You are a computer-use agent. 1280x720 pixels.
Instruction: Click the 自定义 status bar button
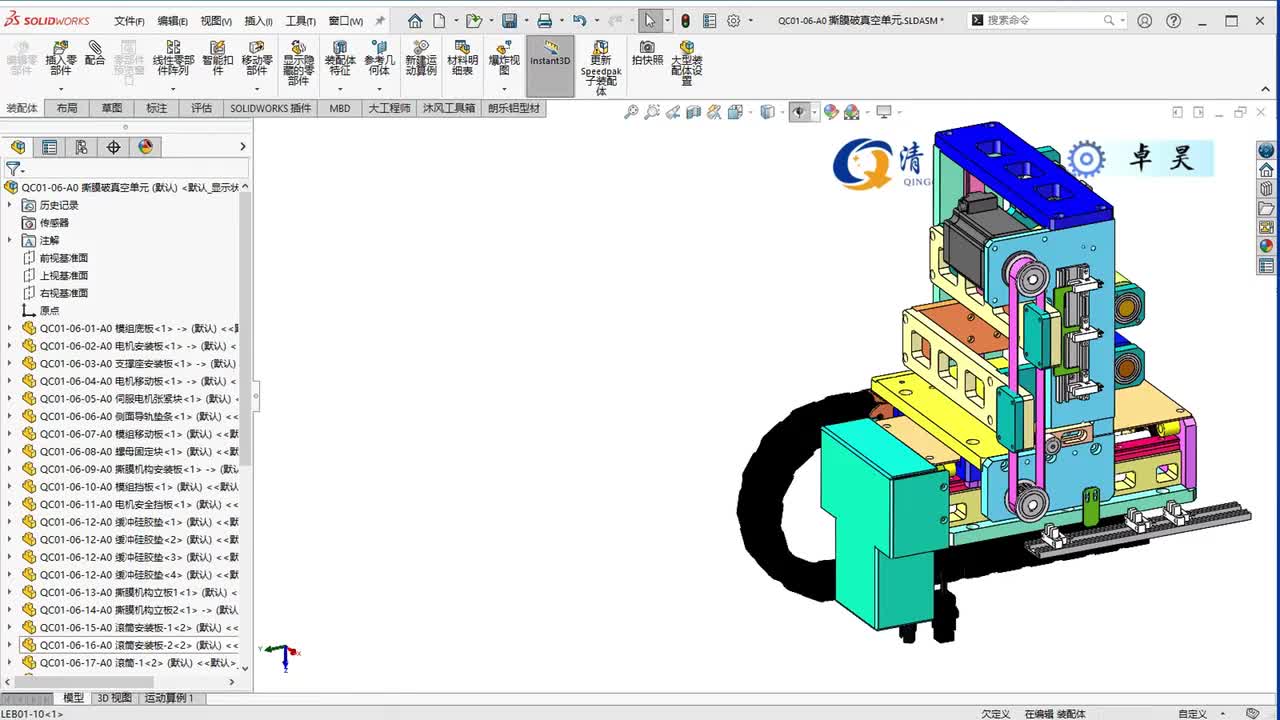tap(1192, 714)
